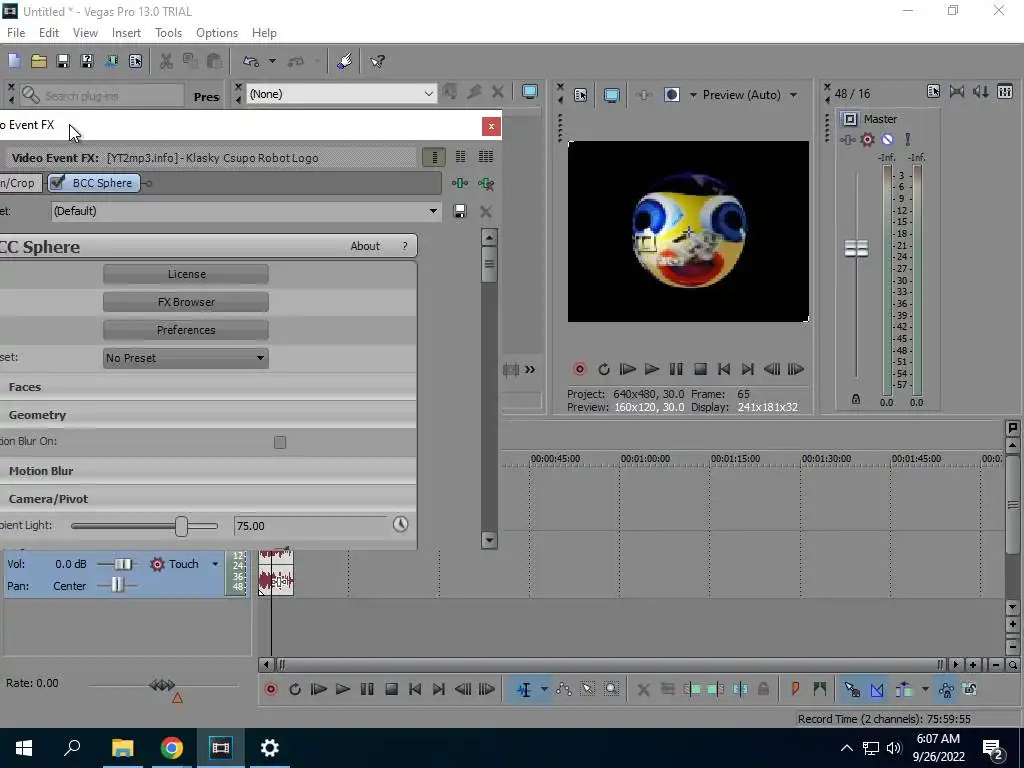This screenshot has width=1024, height=768.
Task: Open the Tools menu
Action: tap(168, 33)
